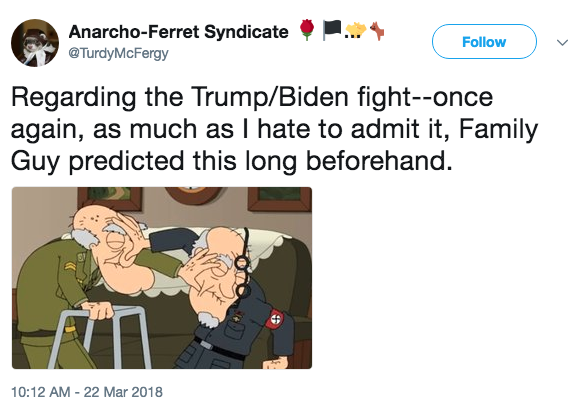Viewport: 588px width, 399px height.
Task: Click the red armband in the cartoon
Action: pyautogui.click(x=276, y=319)
